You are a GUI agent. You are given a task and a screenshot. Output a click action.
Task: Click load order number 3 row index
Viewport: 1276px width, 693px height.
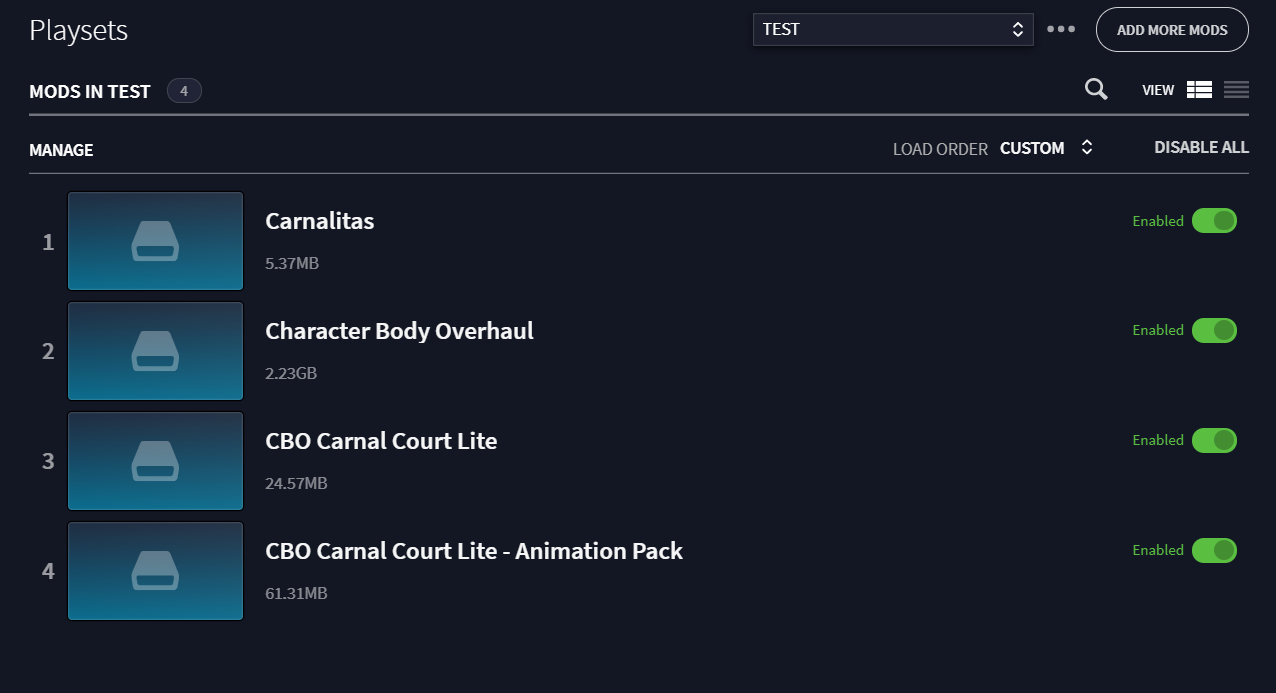tap(48, 462)
